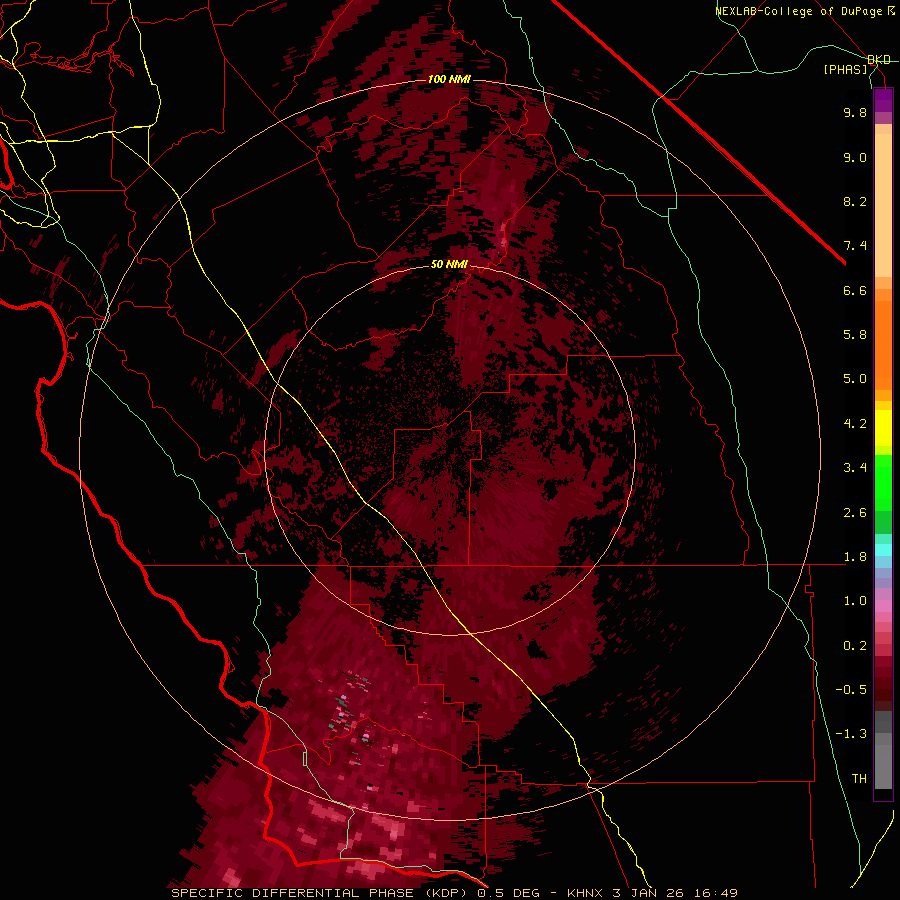Click the BKD label near the legend
This screenshot has width=900, height=900.
[878, 60]
